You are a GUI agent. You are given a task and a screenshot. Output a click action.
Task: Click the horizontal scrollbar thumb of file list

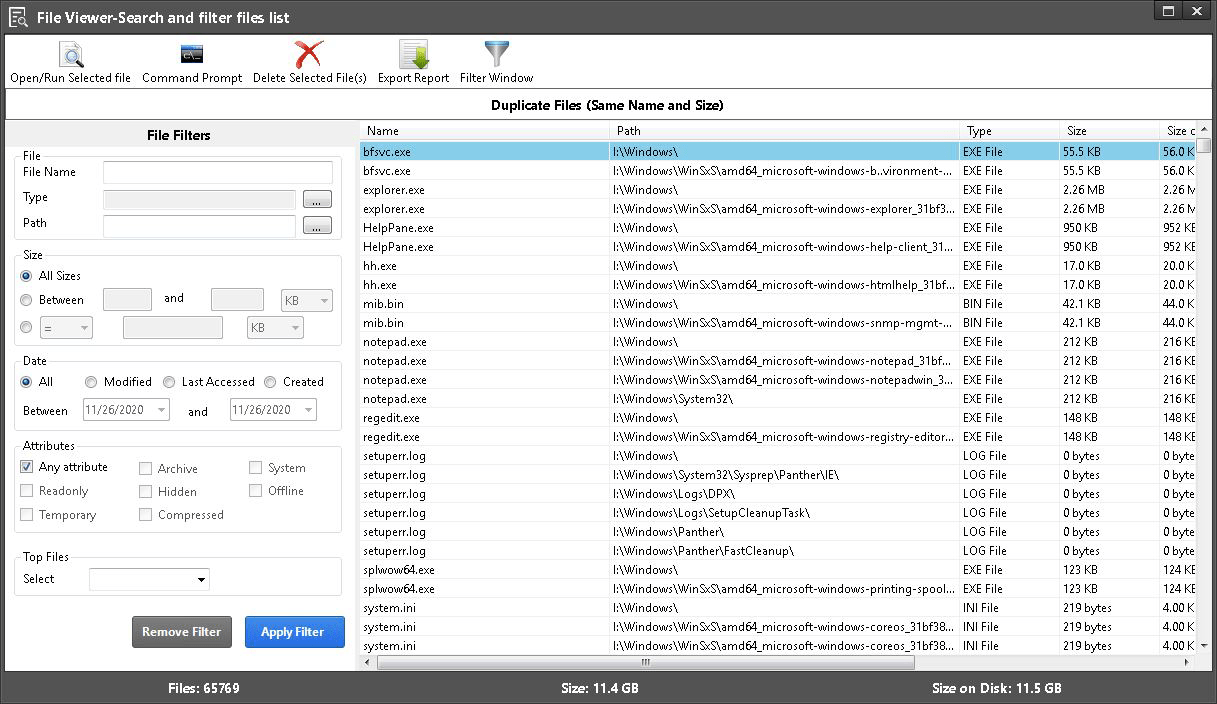coord(646,662)
